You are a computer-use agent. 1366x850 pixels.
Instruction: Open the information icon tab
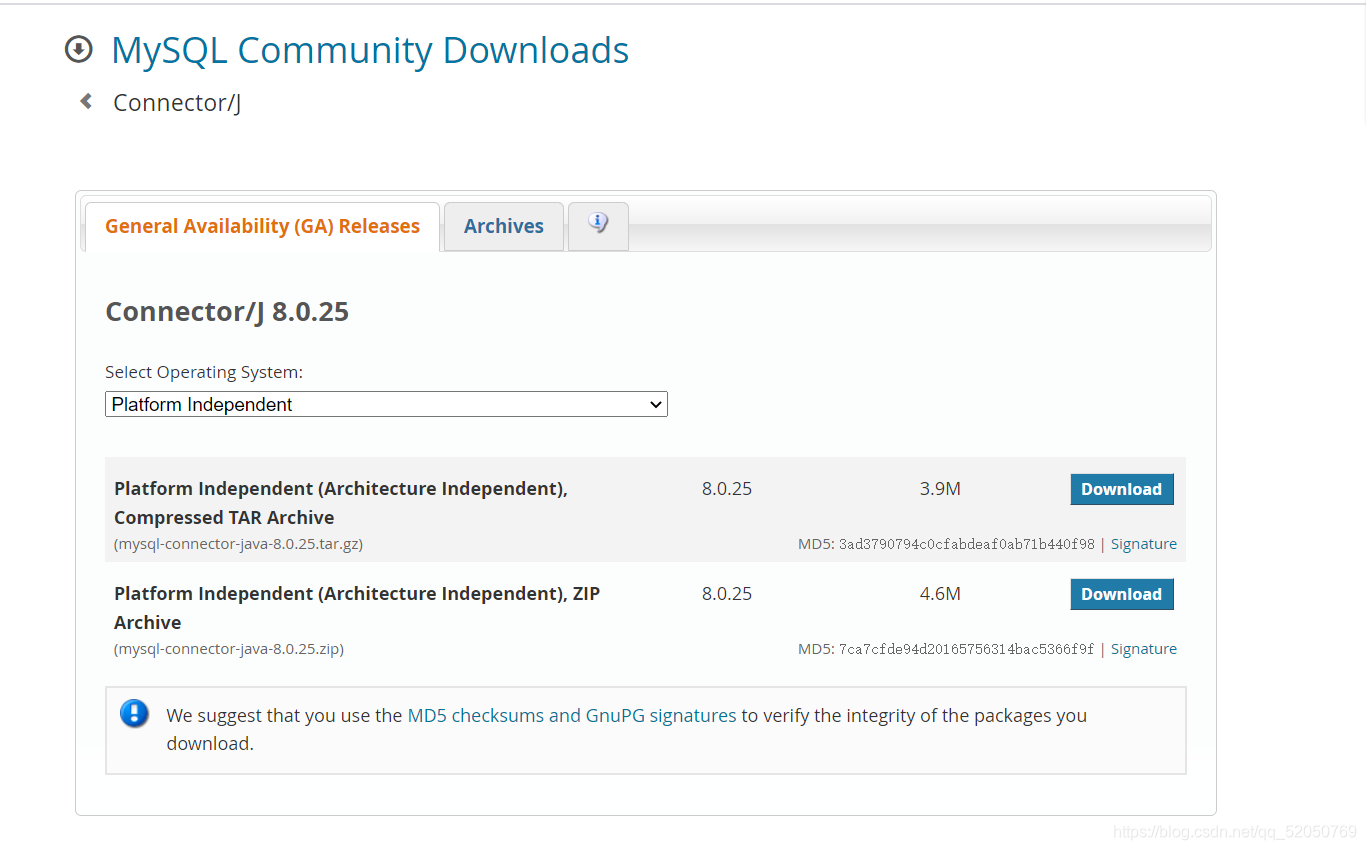[598, 225]
